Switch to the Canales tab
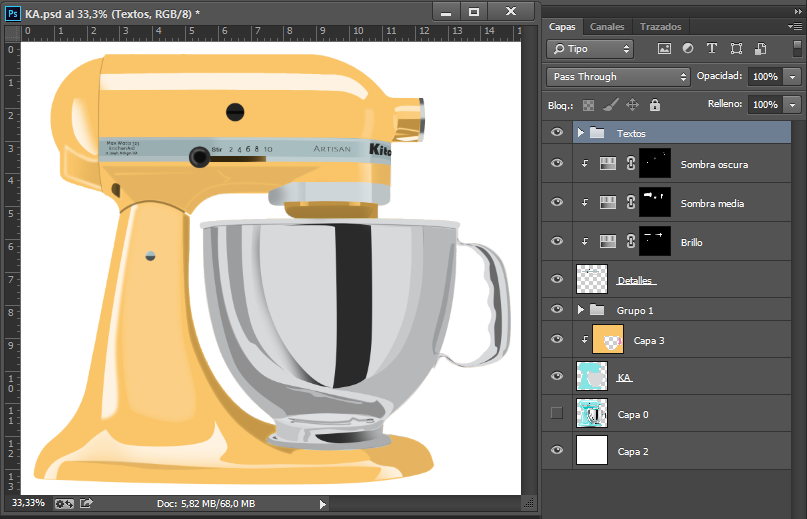The height and width of the screenshot is (519, 807). point(607,26)
